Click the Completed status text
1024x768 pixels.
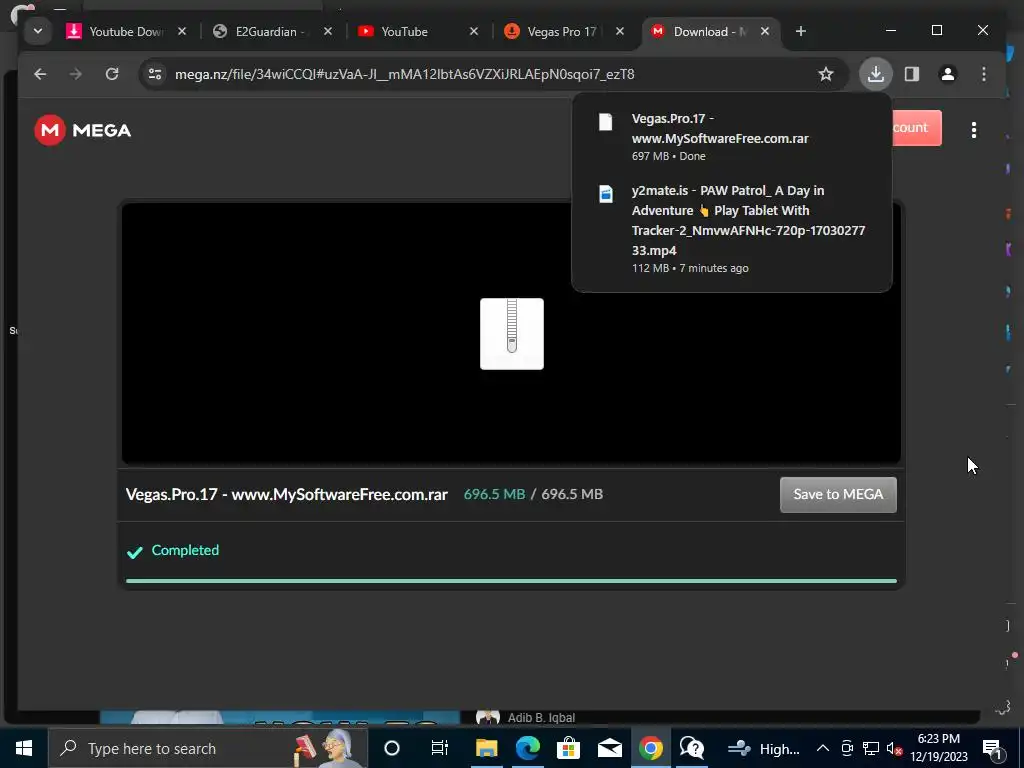[x=185, y=550]
